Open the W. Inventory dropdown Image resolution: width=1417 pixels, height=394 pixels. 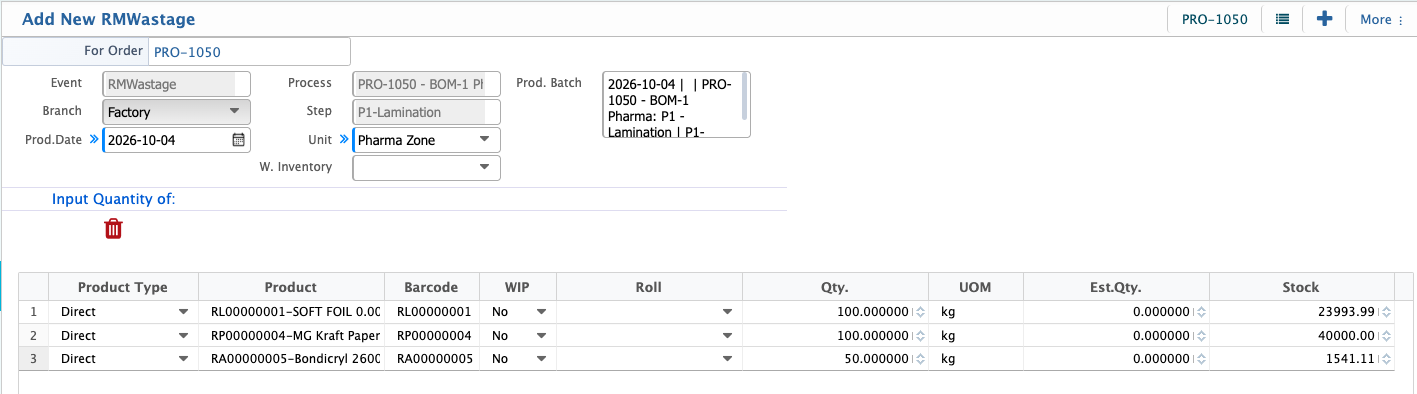(427, 167)
